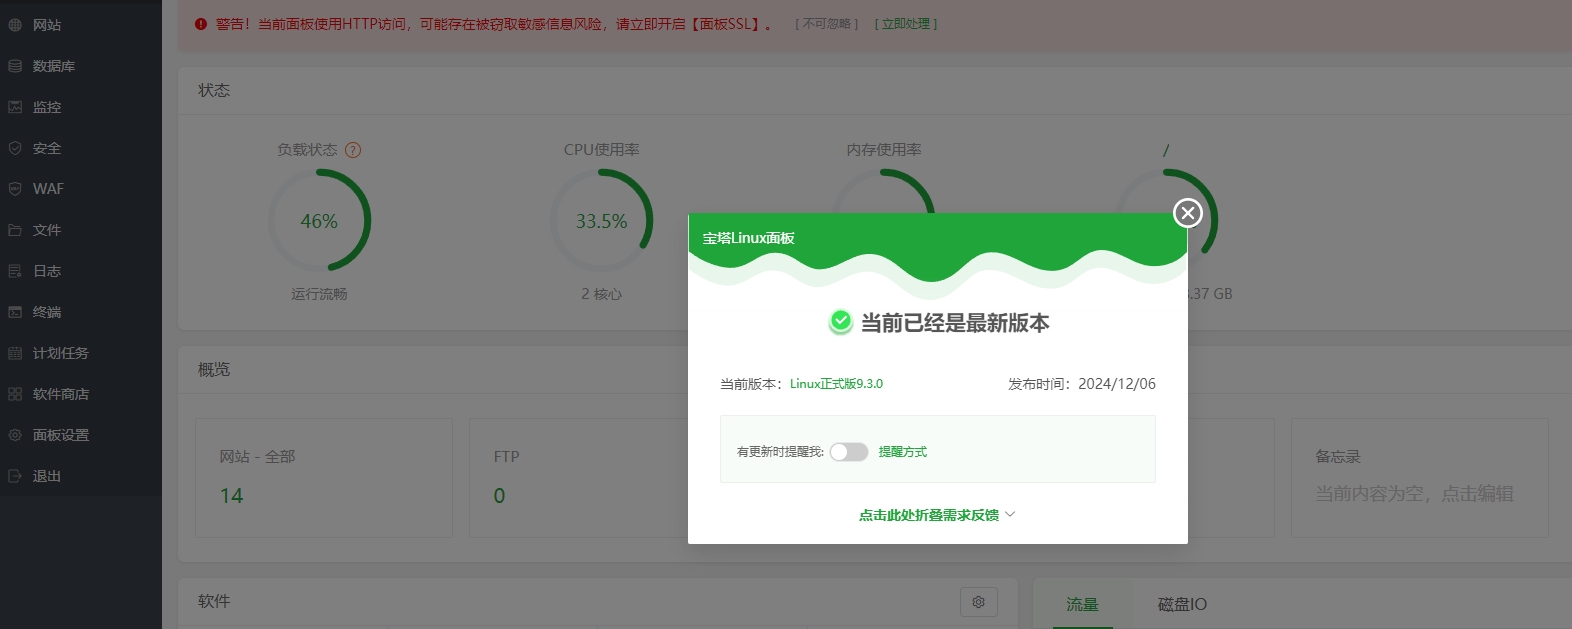Screen dimensions: 1572x629
Task: Click the 提醒方式 link in dialog
Action: coord(903,452)
